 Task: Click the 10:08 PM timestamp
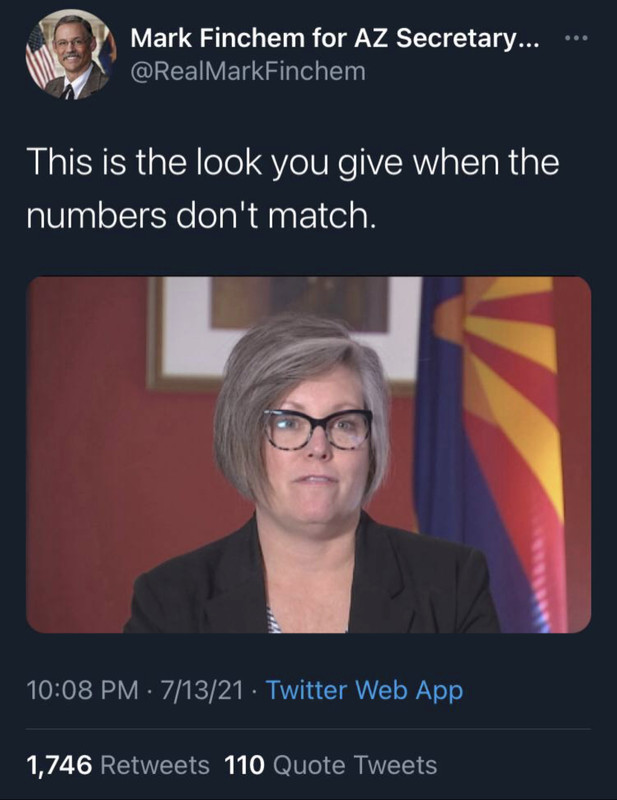(x=83, y=690)
